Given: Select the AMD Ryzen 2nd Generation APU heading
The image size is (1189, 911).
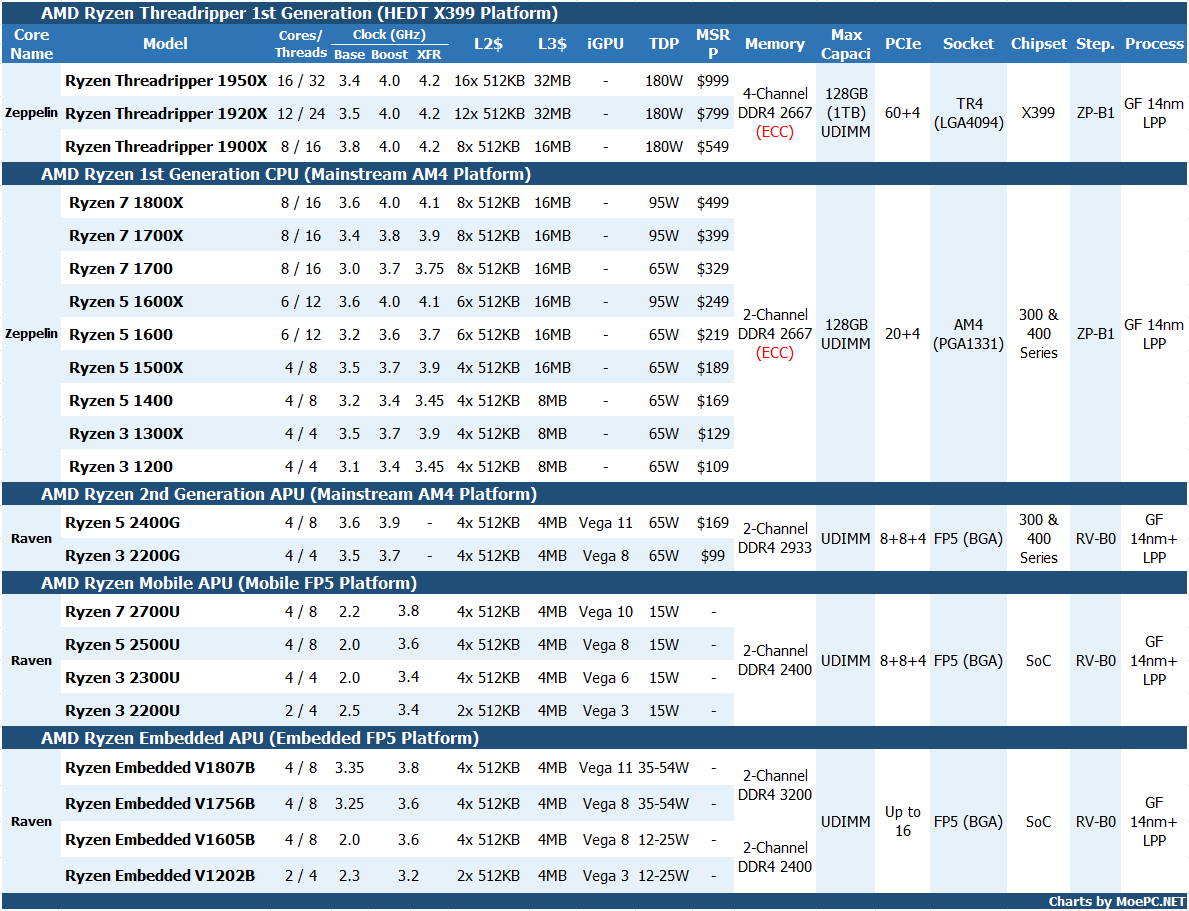Looking at the screenshot, I should click(289, 495).
